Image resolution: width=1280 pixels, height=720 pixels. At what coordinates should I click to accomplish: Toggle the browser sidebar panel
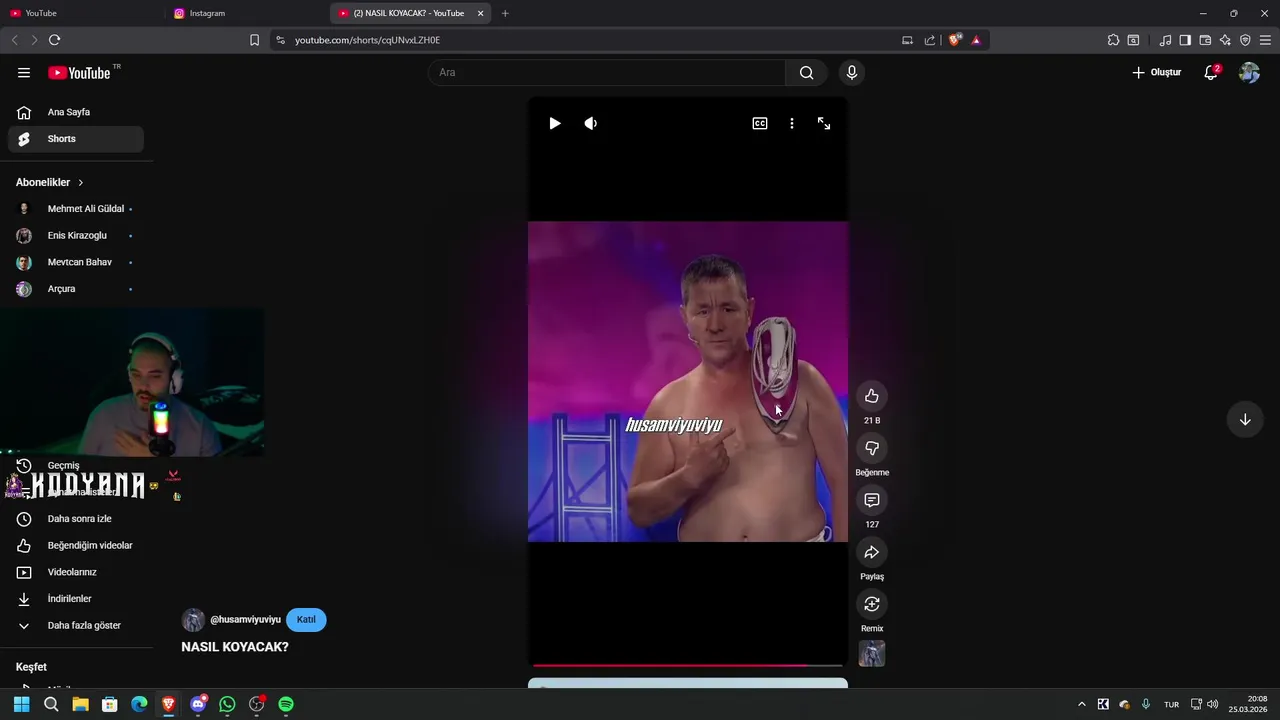1185,40
